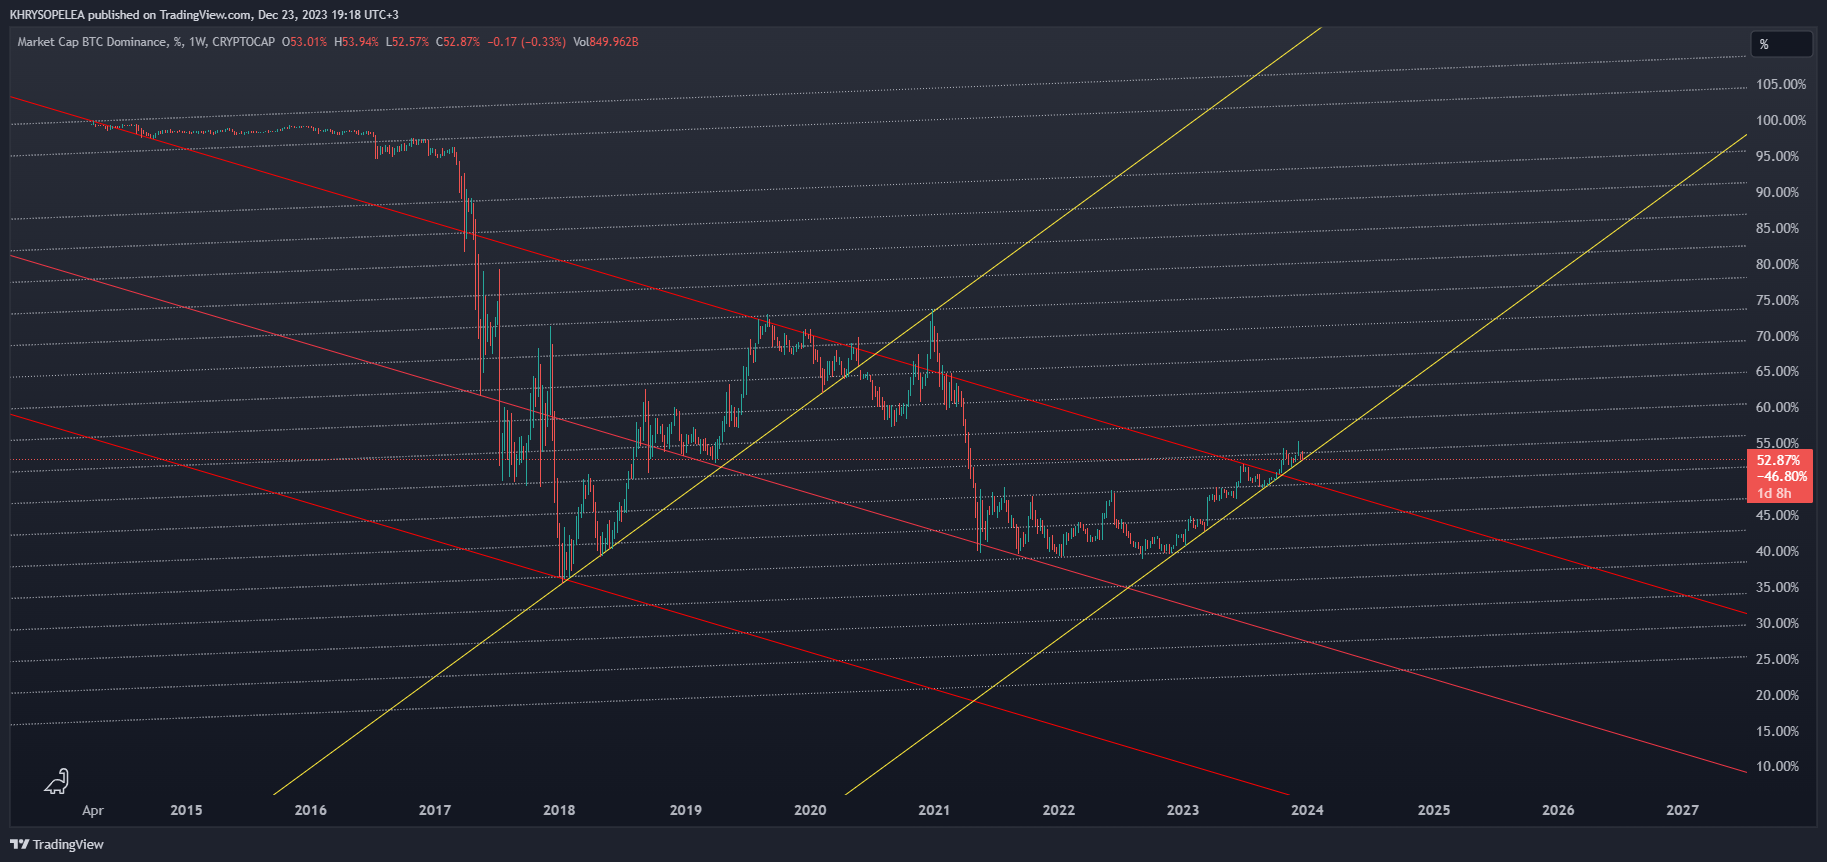Click the 80.00% axis label
This screenshot has width=1827, height=862.
(1777, 264)
